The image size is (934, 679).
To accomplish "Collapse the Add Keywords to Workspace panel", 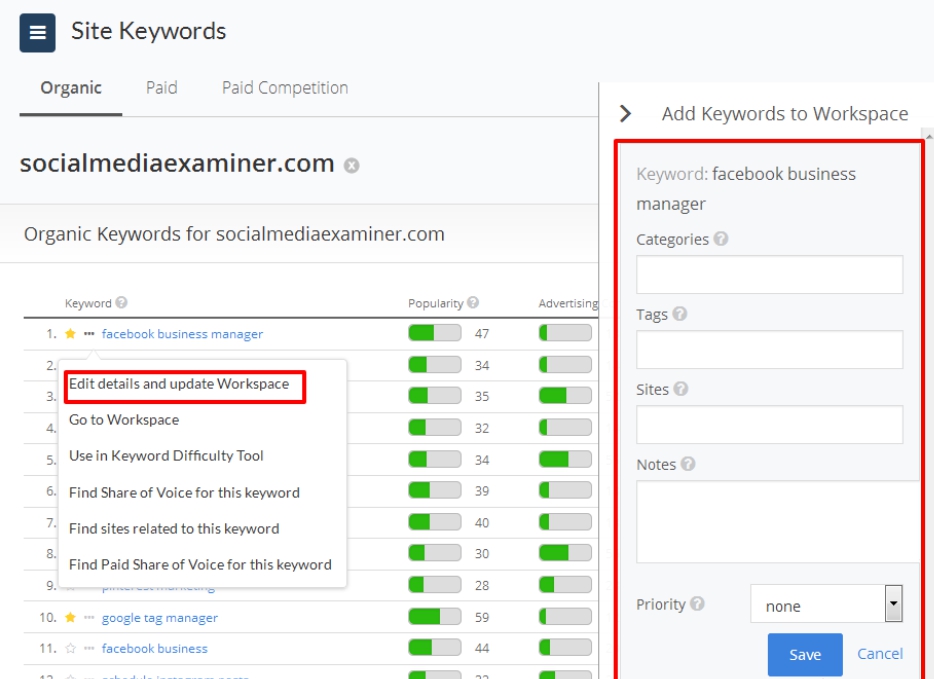I will [625, 113].
